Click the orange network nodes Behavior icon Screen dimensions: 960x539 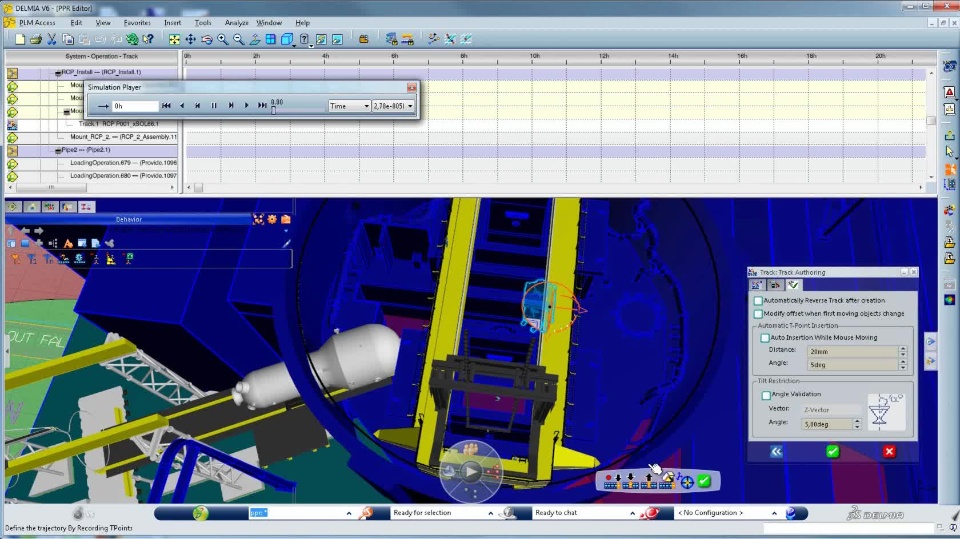[258, 219]
